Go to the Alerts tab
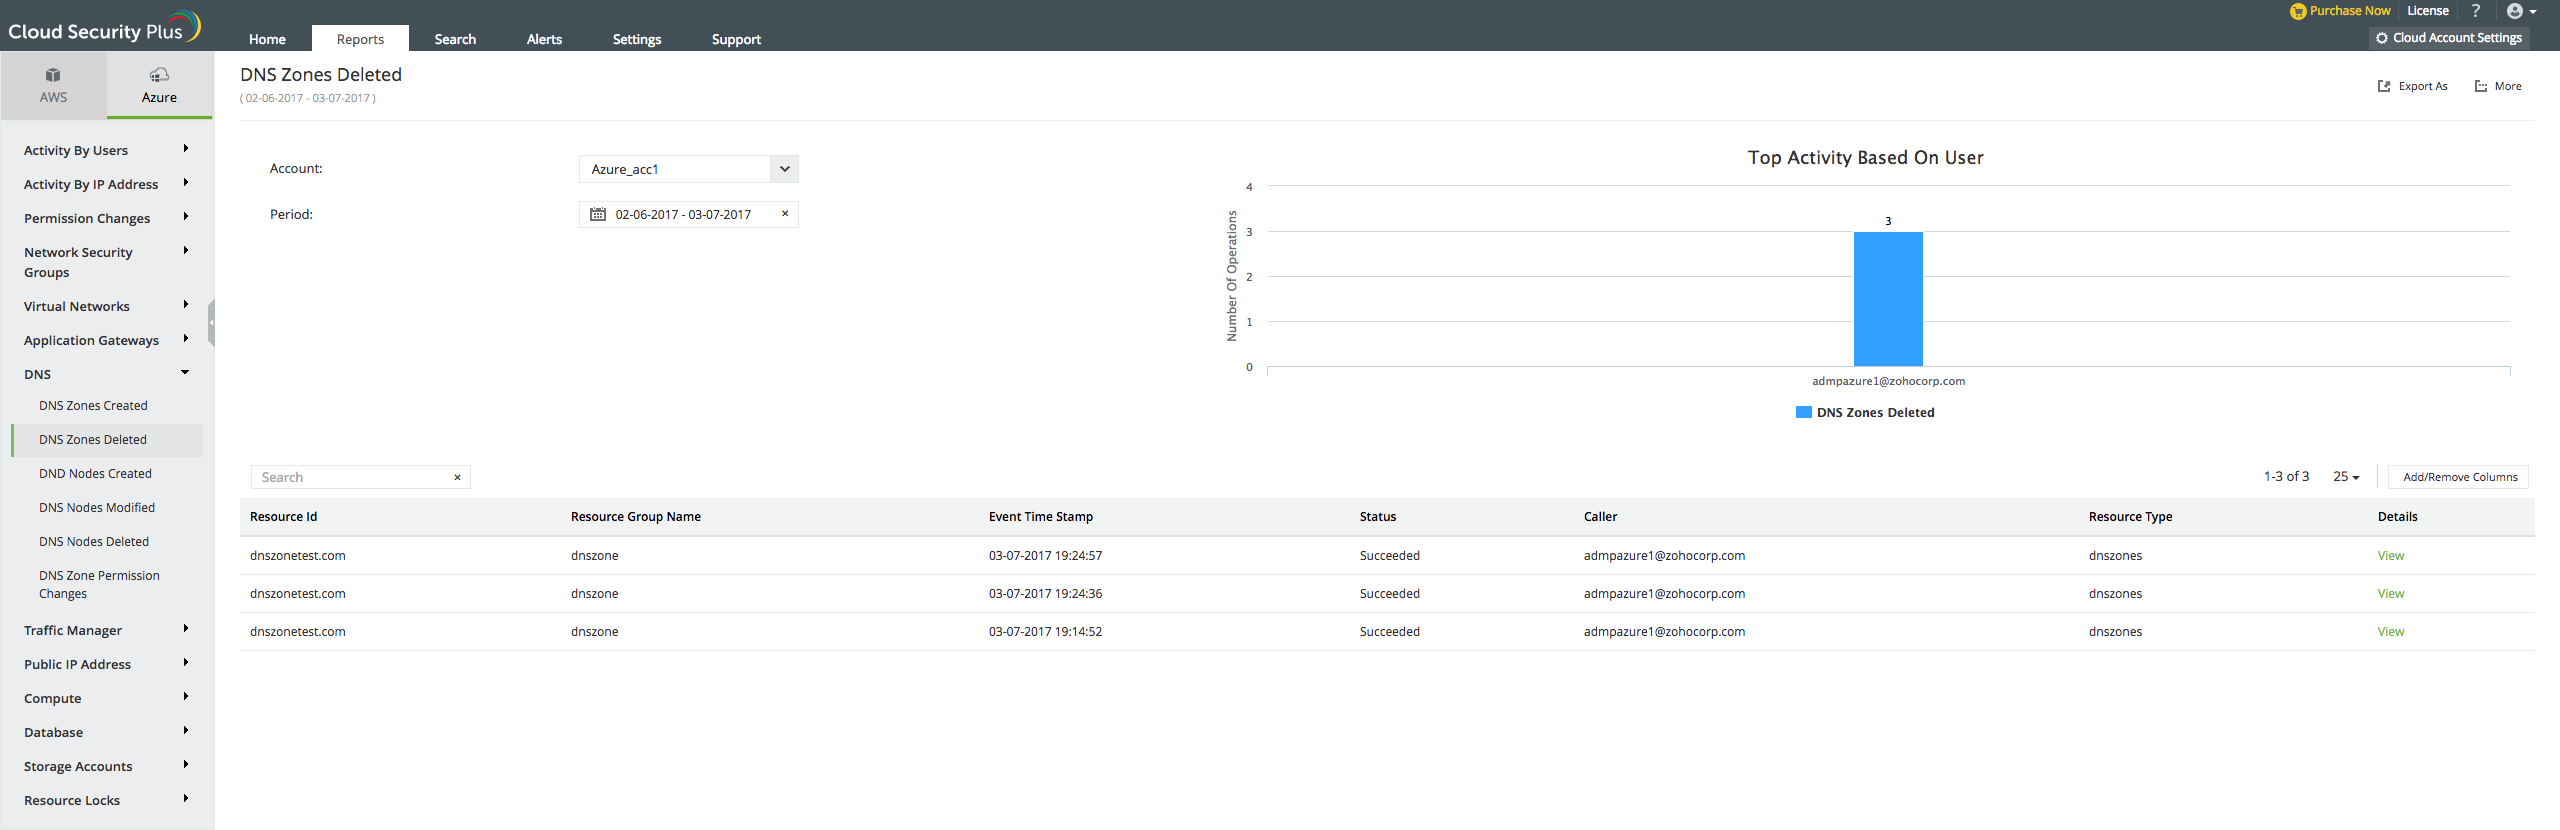This screenshot has width=2560, height=830. coord(544,39)
